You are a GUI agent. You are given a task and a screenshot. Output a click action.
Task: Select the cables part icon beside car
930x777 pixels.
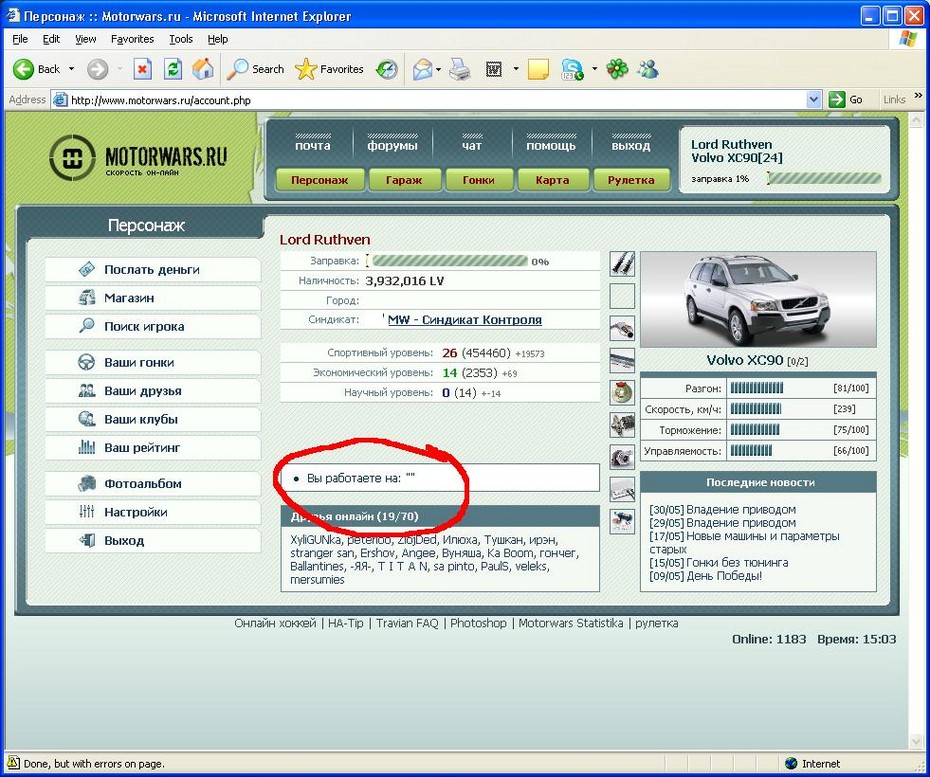tap(622, 264)
